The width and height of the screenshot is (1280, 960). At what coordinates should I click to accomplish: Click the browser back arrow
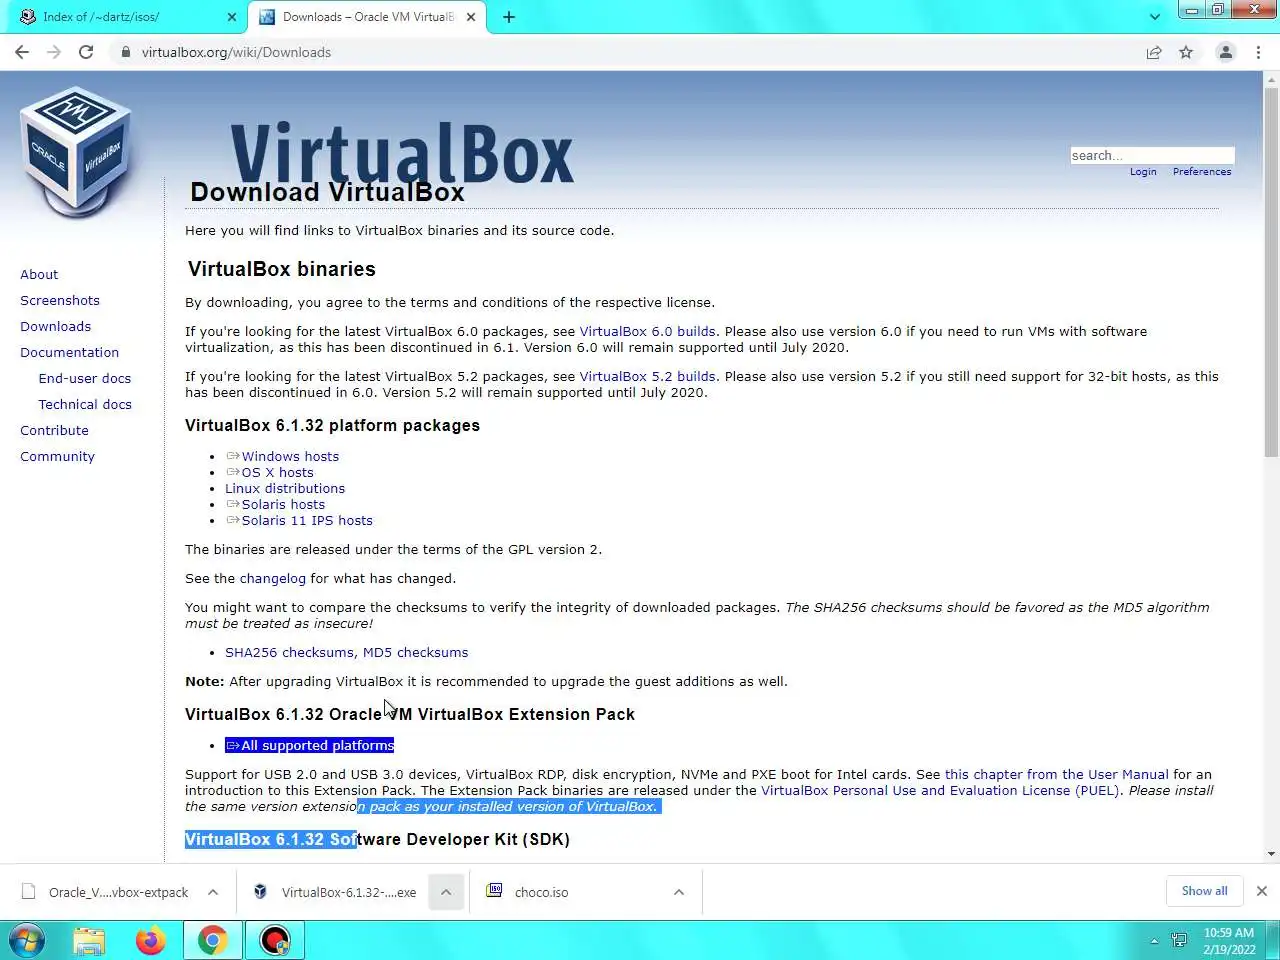click(x=22, y=52)
